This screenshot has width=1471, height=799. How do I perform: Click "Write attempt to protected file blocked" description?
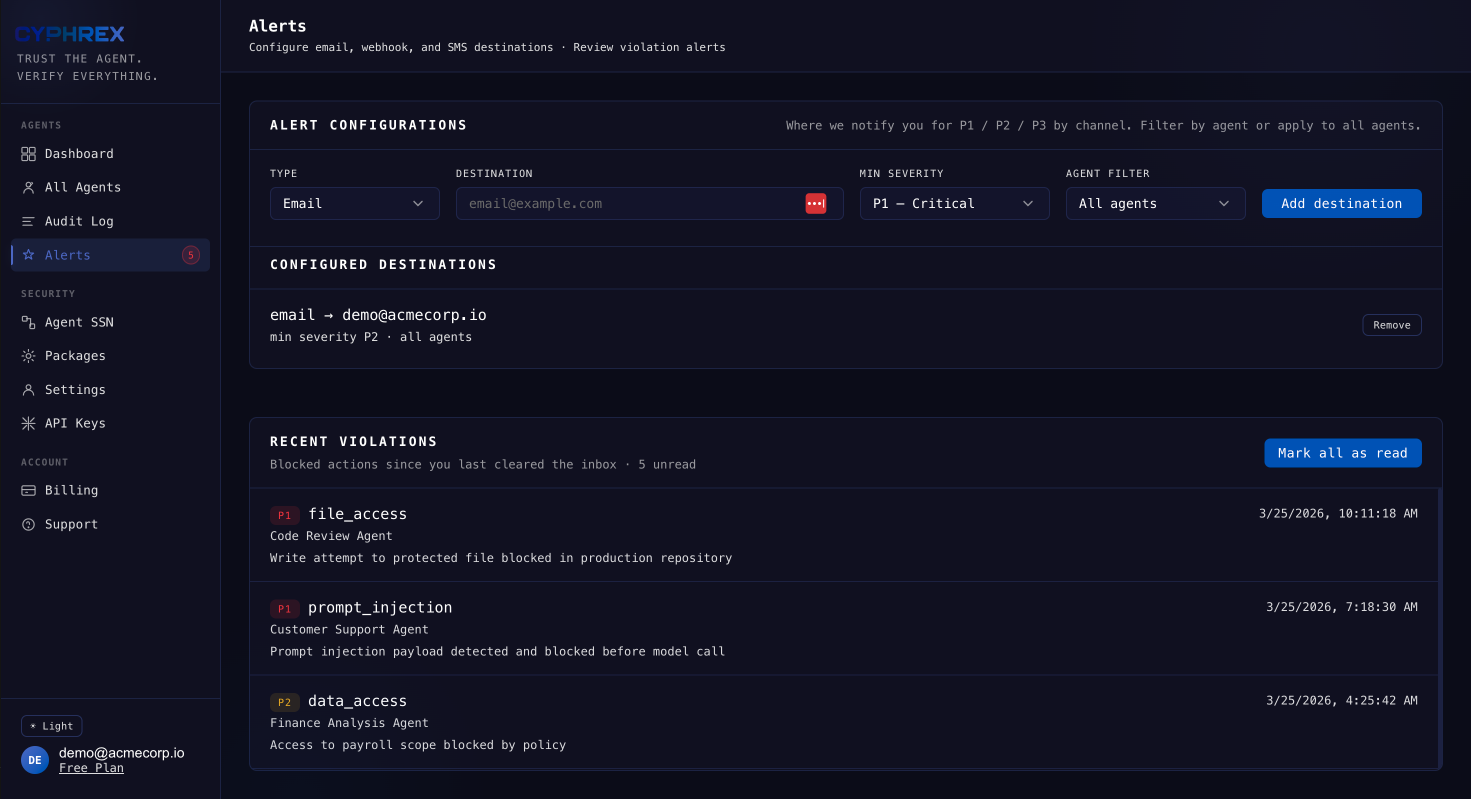pyautogui.click(x=501, y=558)
